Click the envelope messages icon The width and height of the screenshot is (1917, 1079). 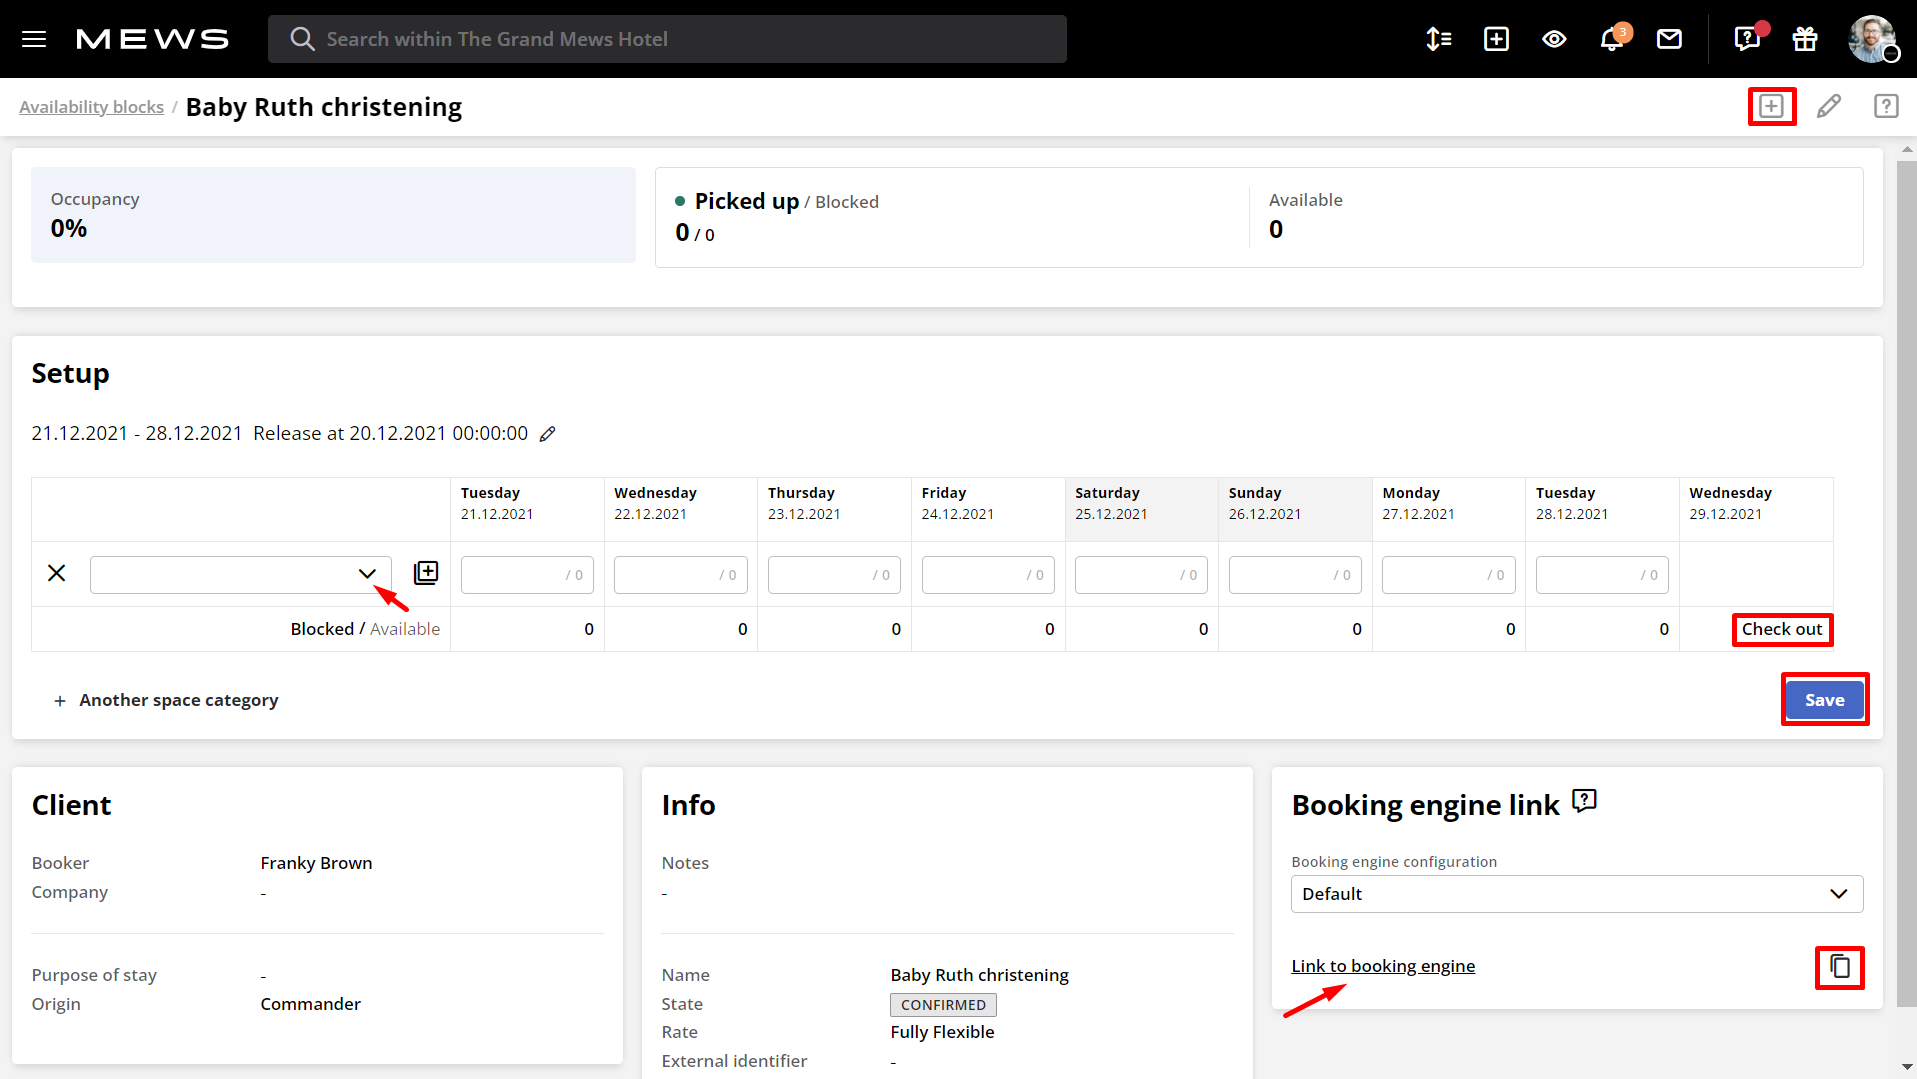click(1669, 39)
